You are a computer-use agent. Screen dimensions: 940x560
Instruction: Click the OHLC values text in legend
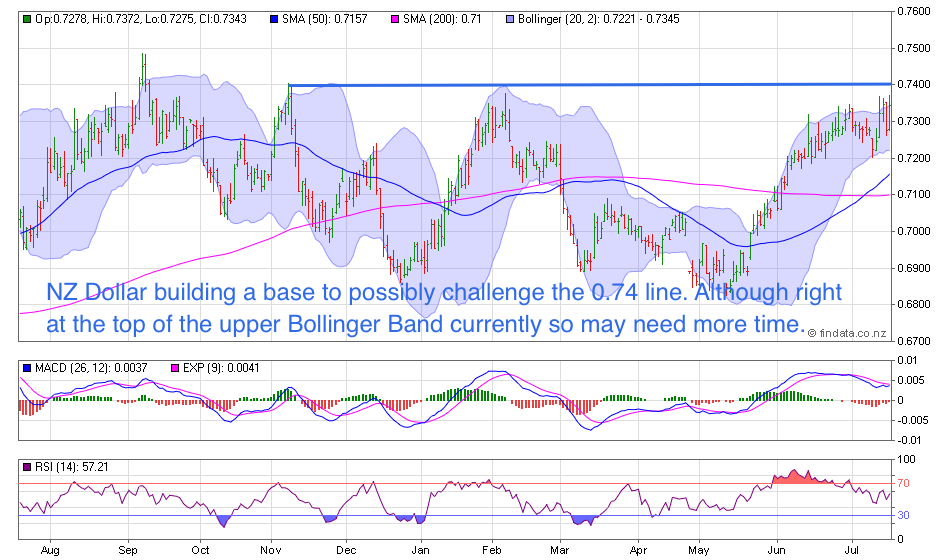(x=141, y=19)
